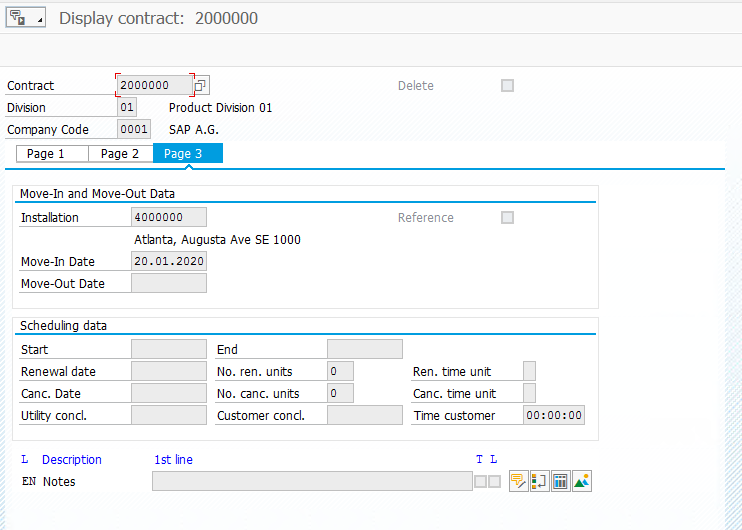The width and height of the screenshot is (742, 530).
Task: Click the notes list with return arrow icon
Action: pos(539,481)
